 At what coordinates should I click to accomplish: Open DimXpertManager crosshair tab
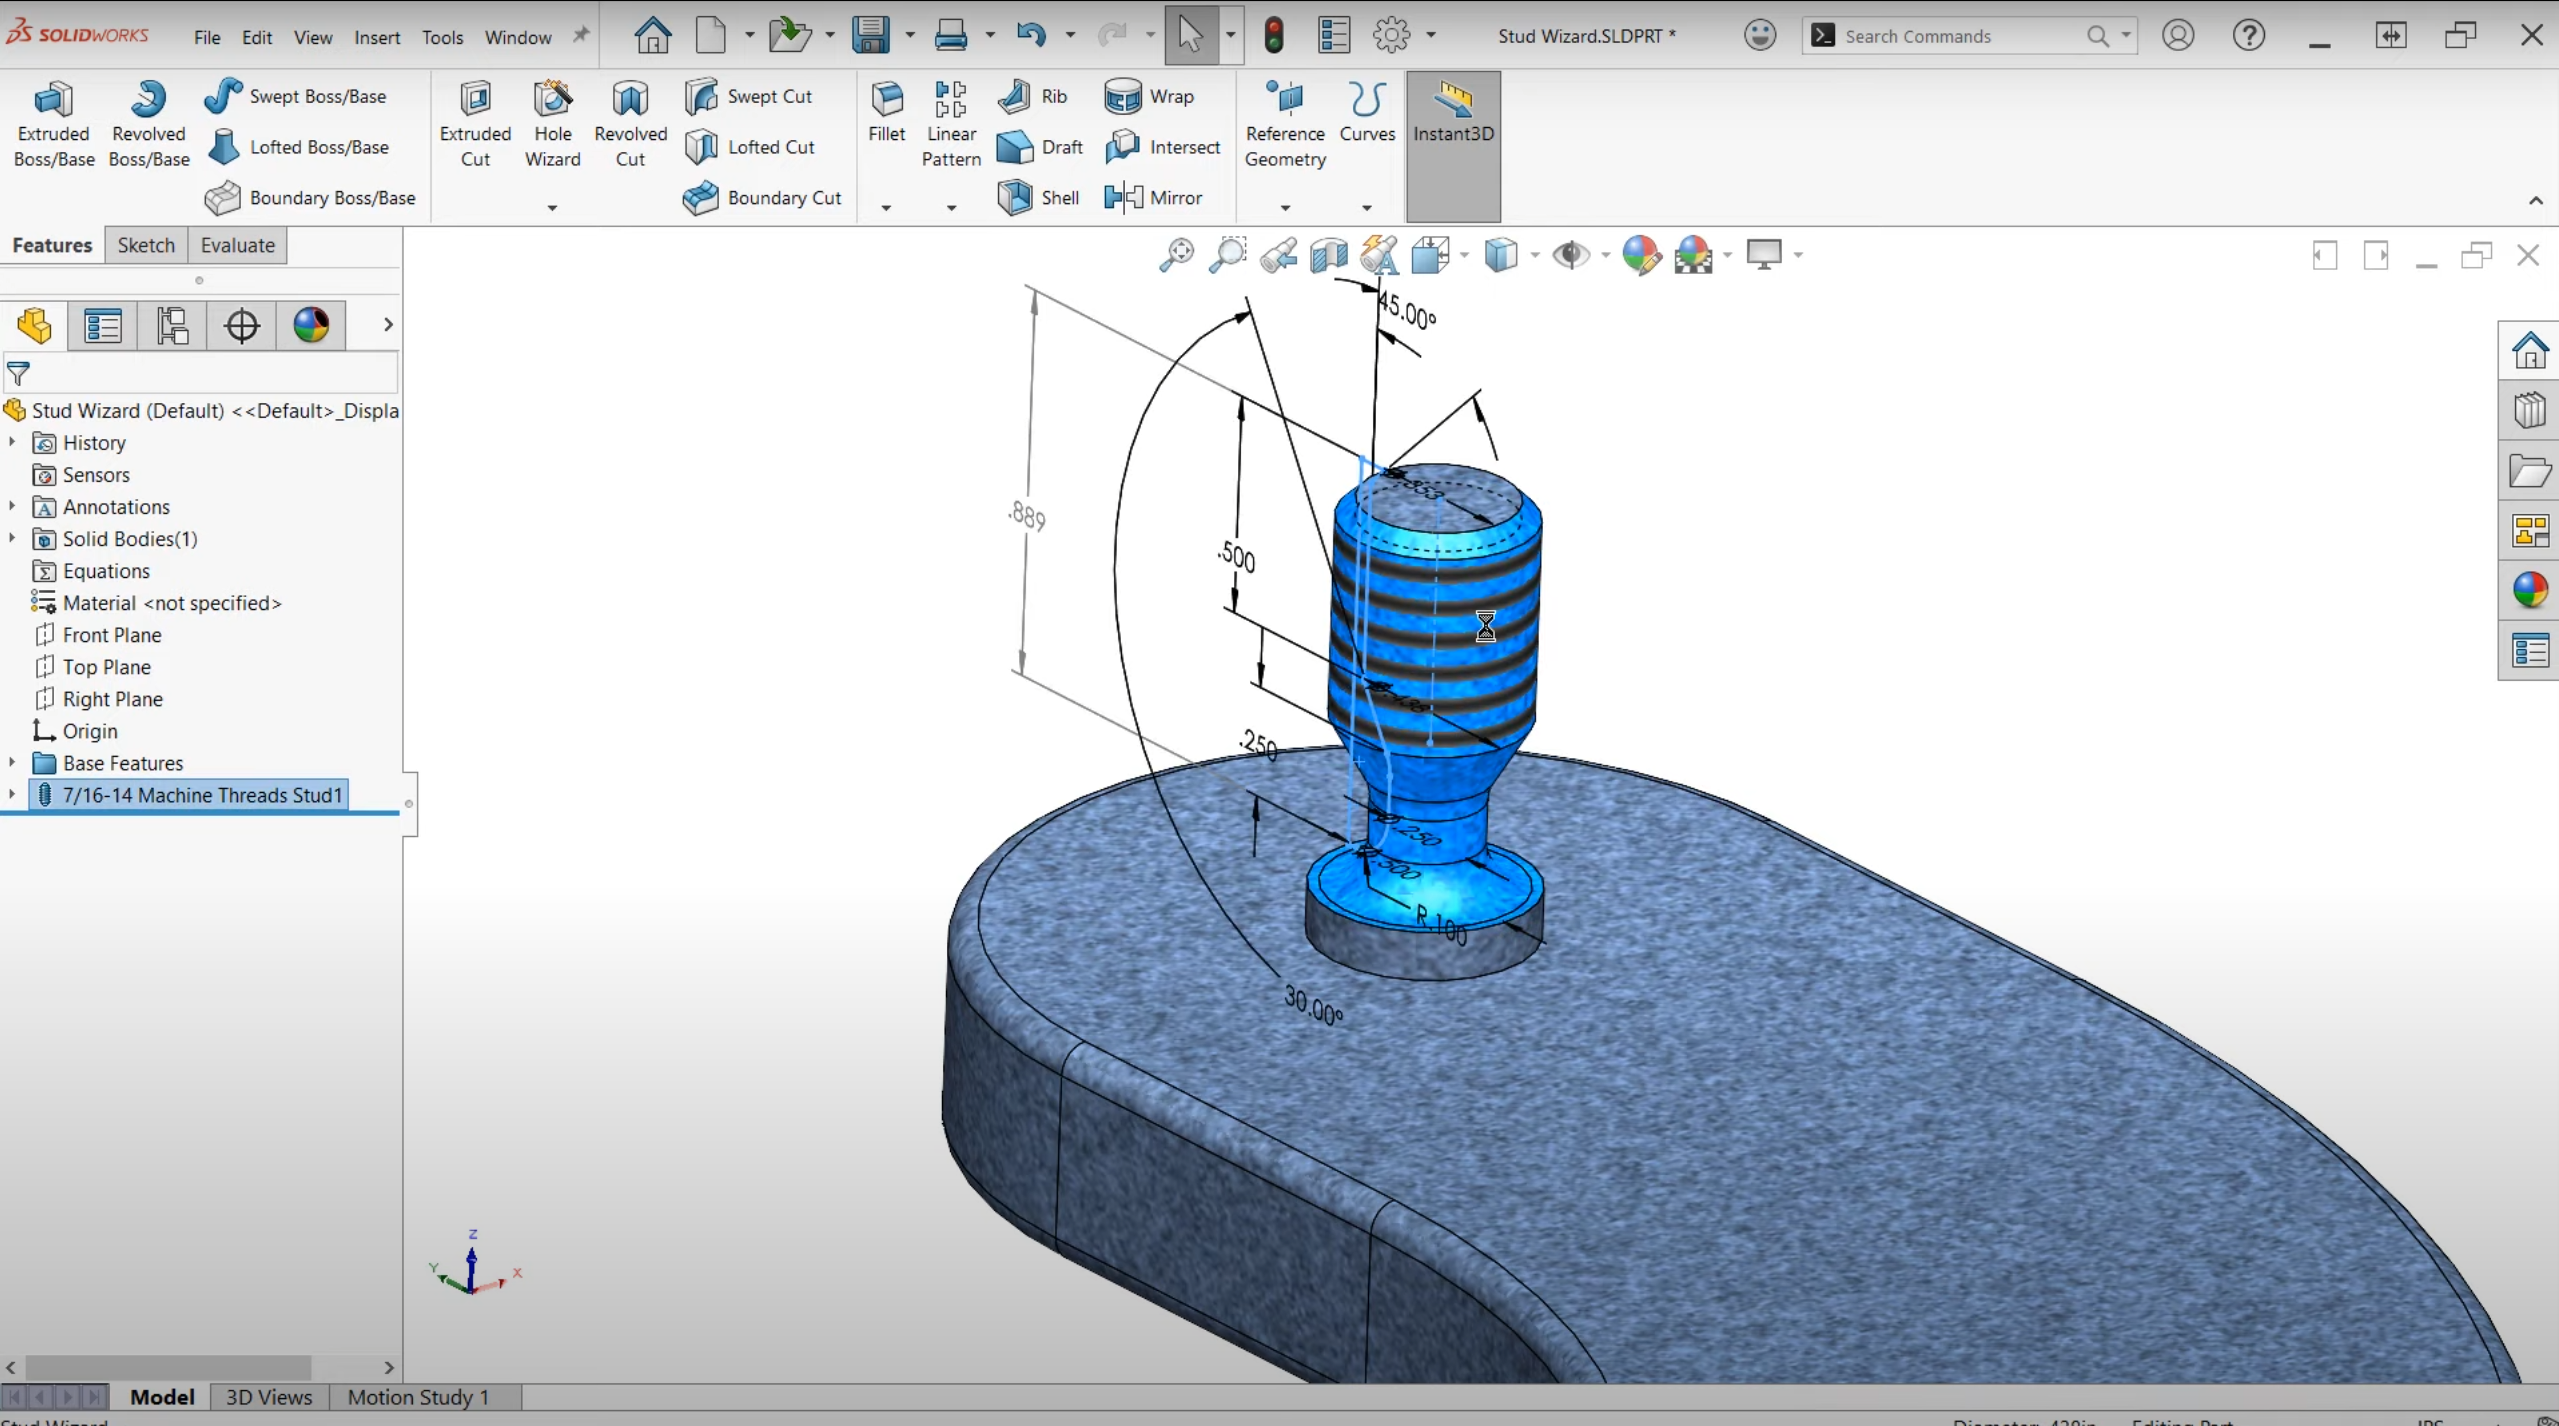(x=241, y=325)
